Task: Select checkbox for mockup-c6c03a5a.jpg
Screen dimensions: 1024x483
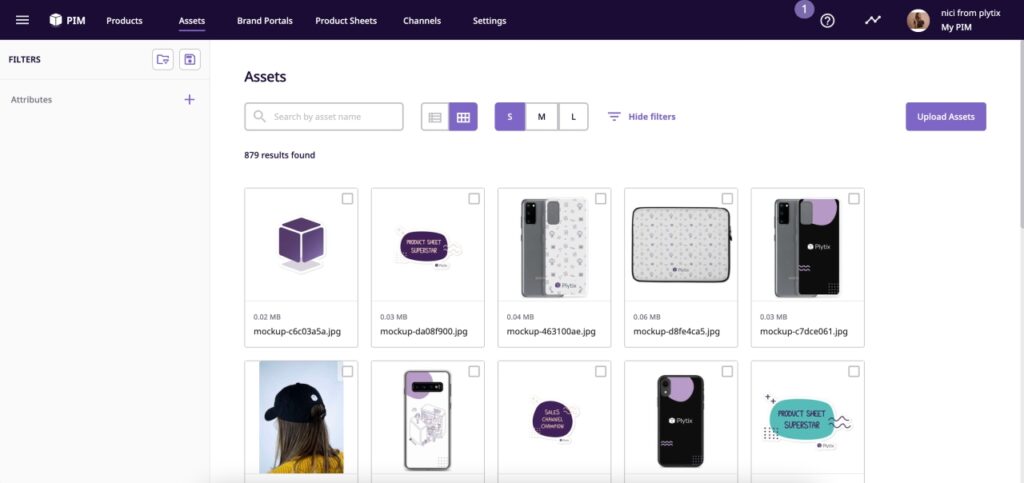Action: 347,199
